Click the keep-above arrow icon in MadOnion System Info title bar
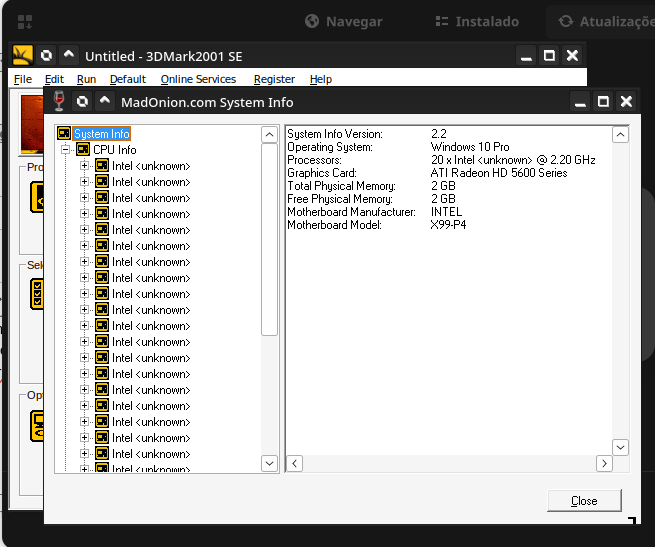Image resolution: width=655 pixels, height=547 pixels. [x=105, y=101]
